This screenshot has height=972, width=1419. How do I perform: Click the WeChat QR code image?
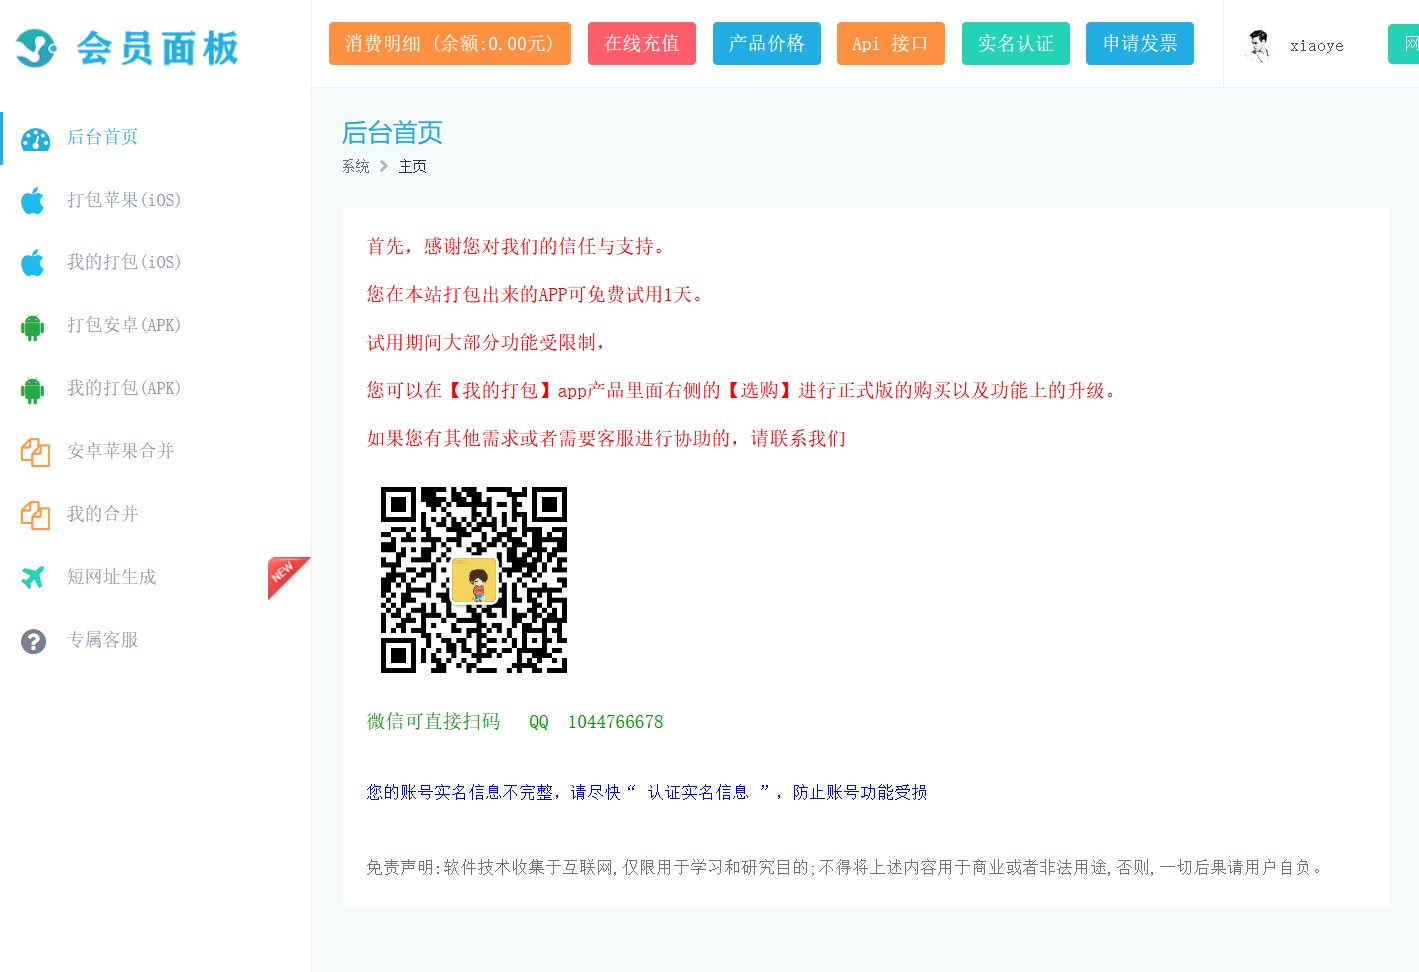(474, 580)
